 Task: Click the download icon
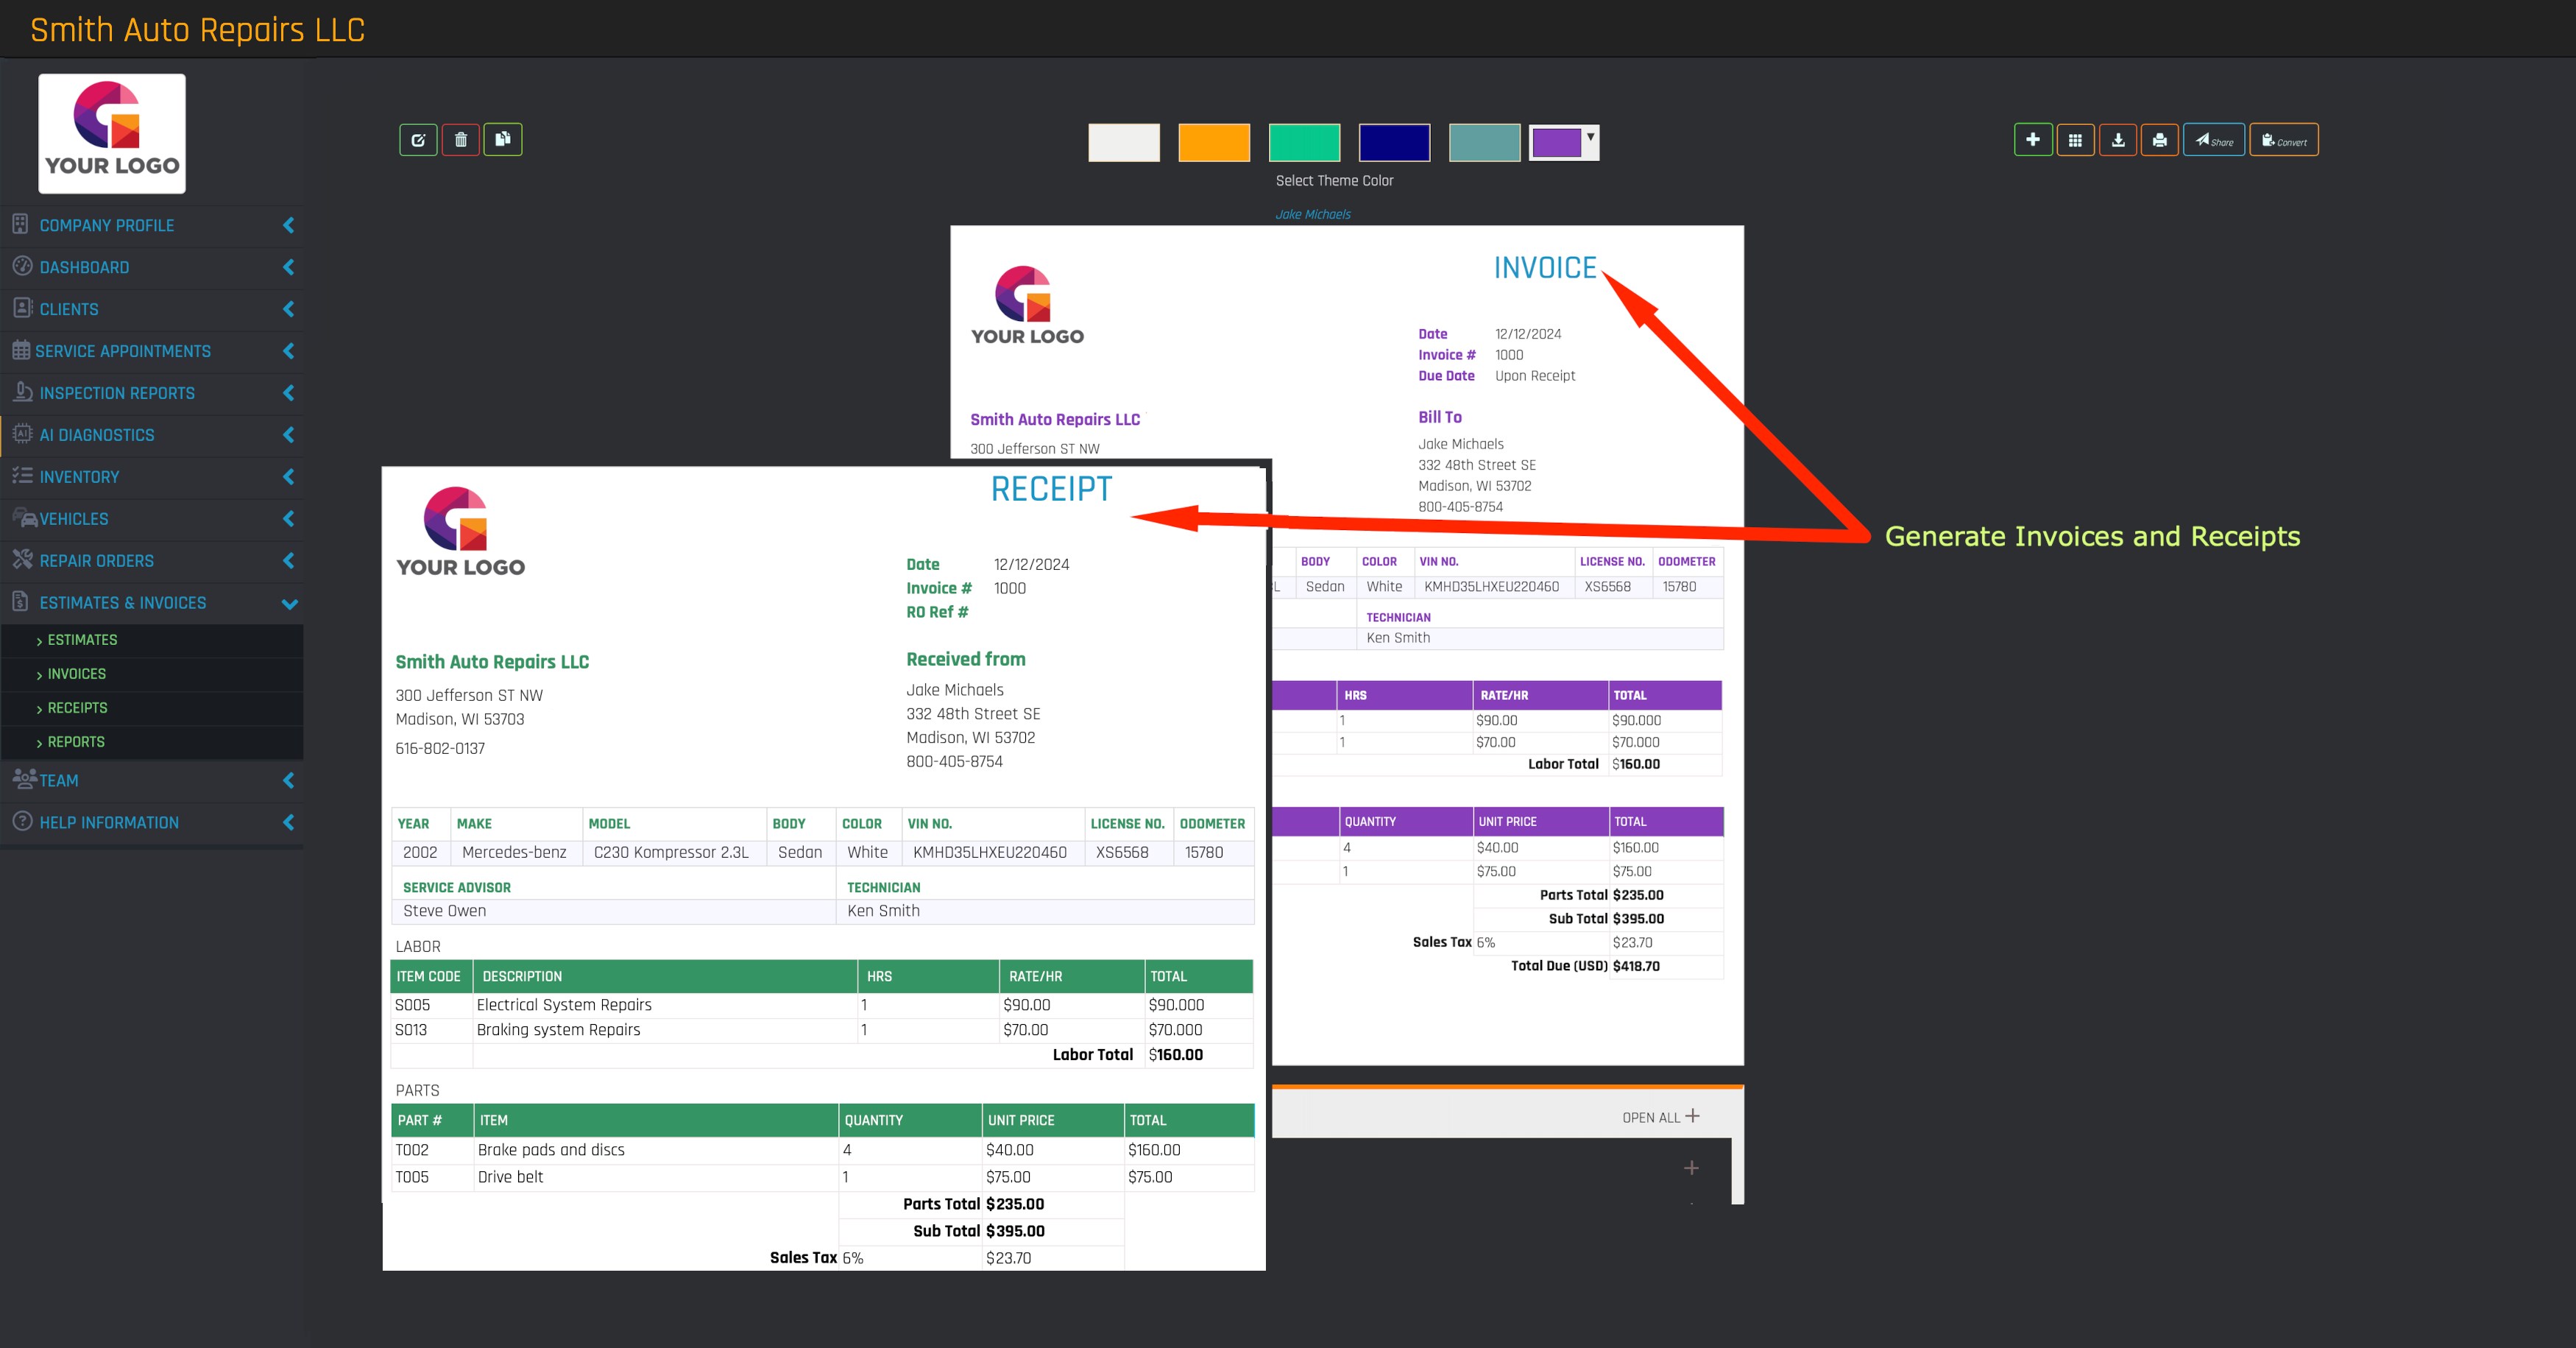(x=2117, y=140)
